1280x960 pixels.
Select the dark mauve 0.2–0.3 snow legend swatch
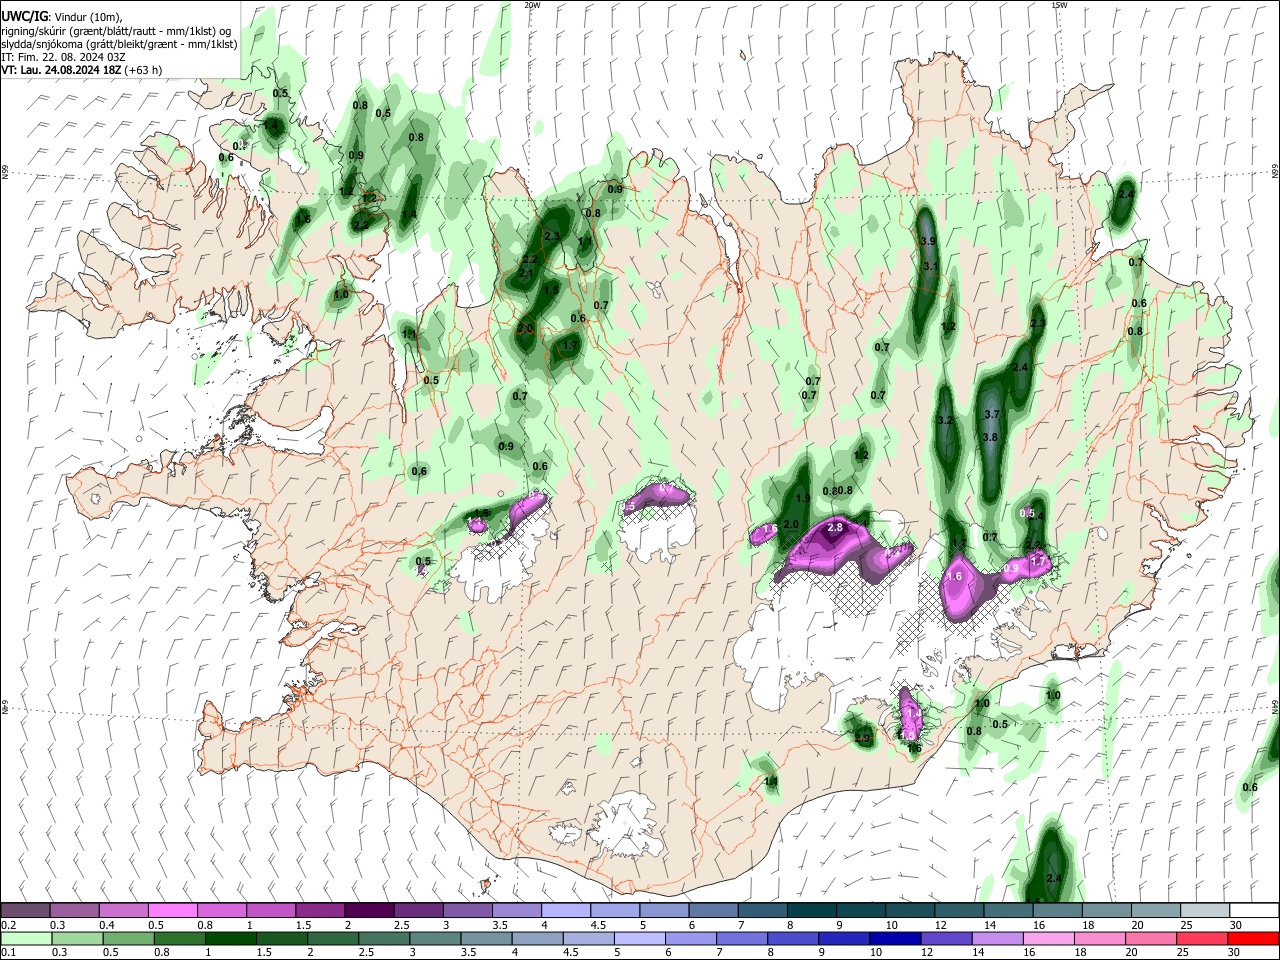click(x=25, y=911)
